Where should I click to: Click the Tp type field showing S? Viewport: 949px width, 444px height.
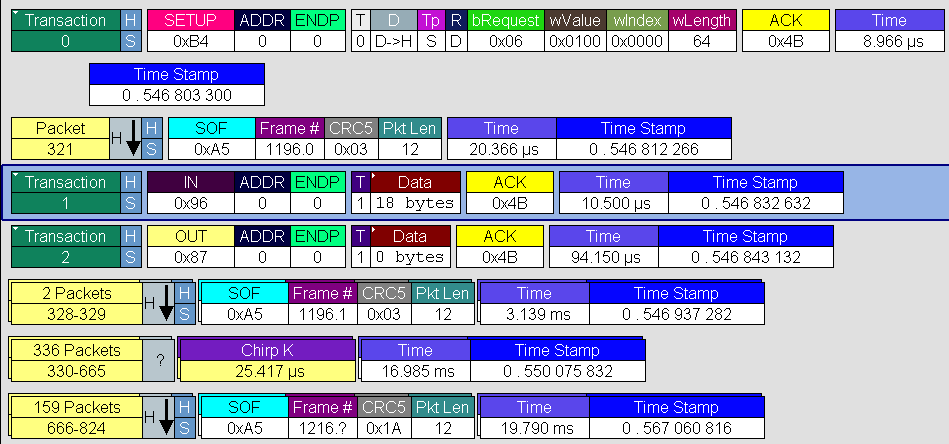coord(431,31)
